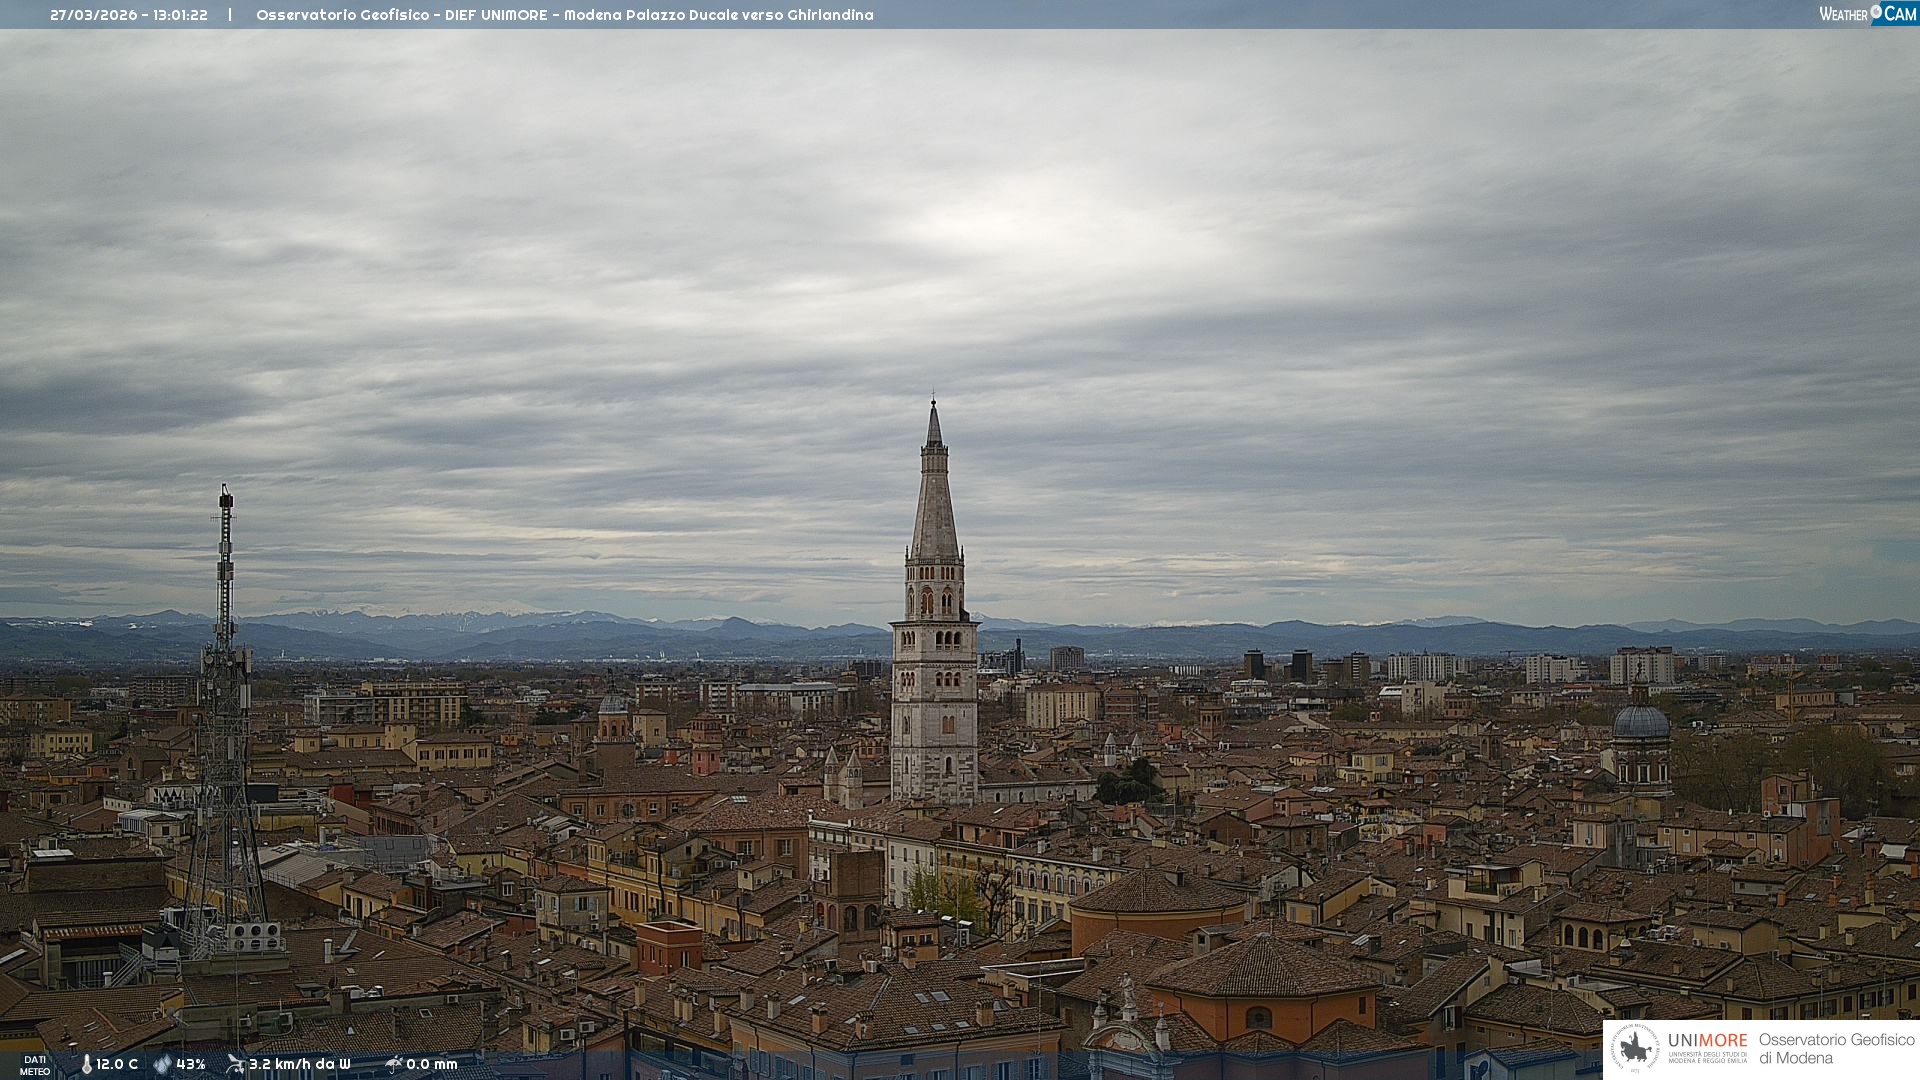Click the 0.0 mm rainfall value
Image resolution: width=1920 pixels, height=1080 pixels.
[431, 1064]
